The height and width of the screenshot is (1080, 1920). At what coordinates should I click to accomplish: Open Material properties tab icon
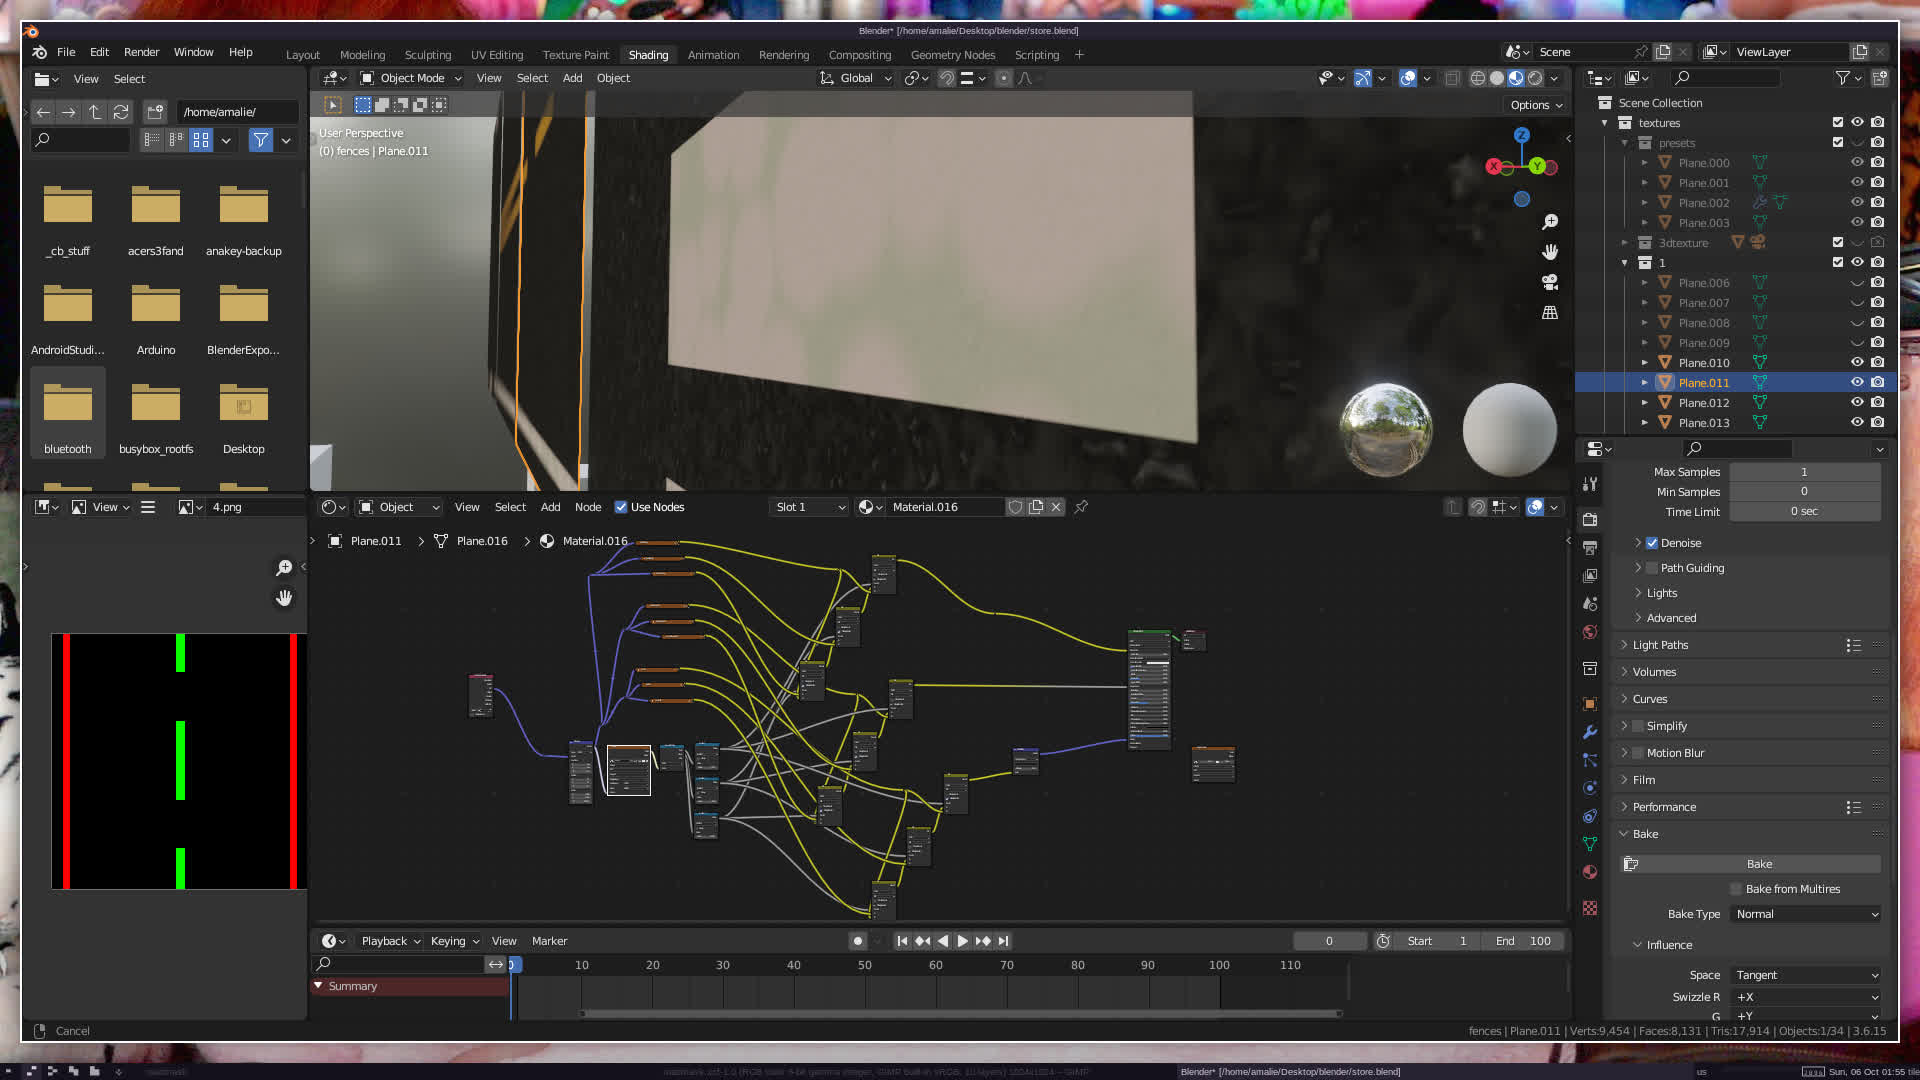tap(1590, 872)
